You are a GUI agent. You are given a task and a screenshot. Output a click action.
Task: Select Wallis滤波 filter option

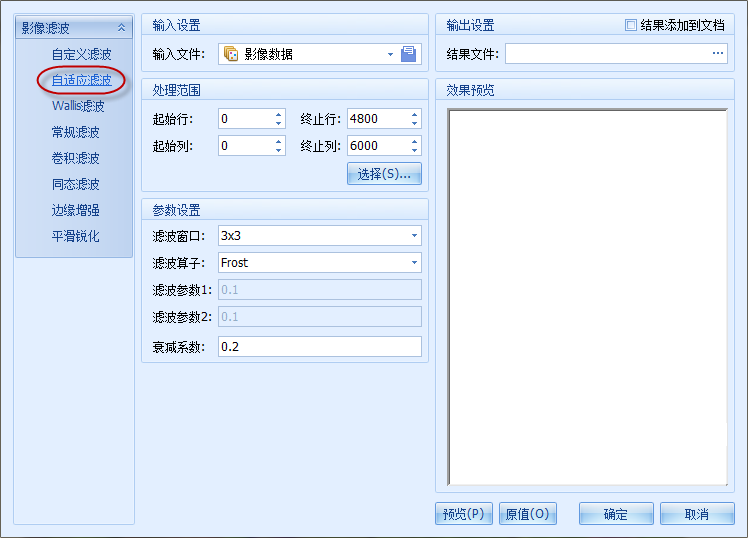point(77,106)
